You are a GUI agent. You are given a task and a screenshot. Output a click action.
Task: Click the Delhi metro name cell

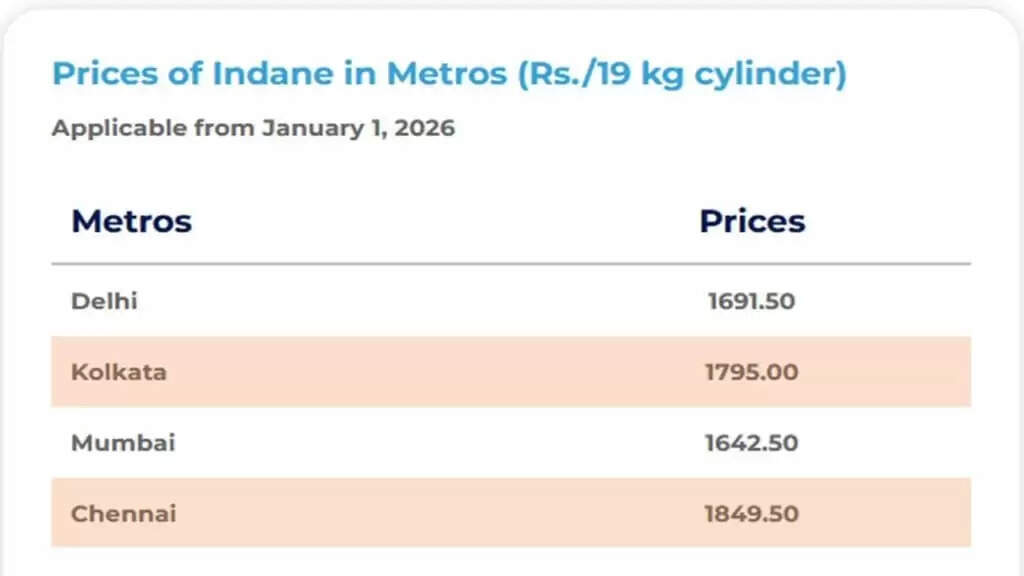pos(104,301)
